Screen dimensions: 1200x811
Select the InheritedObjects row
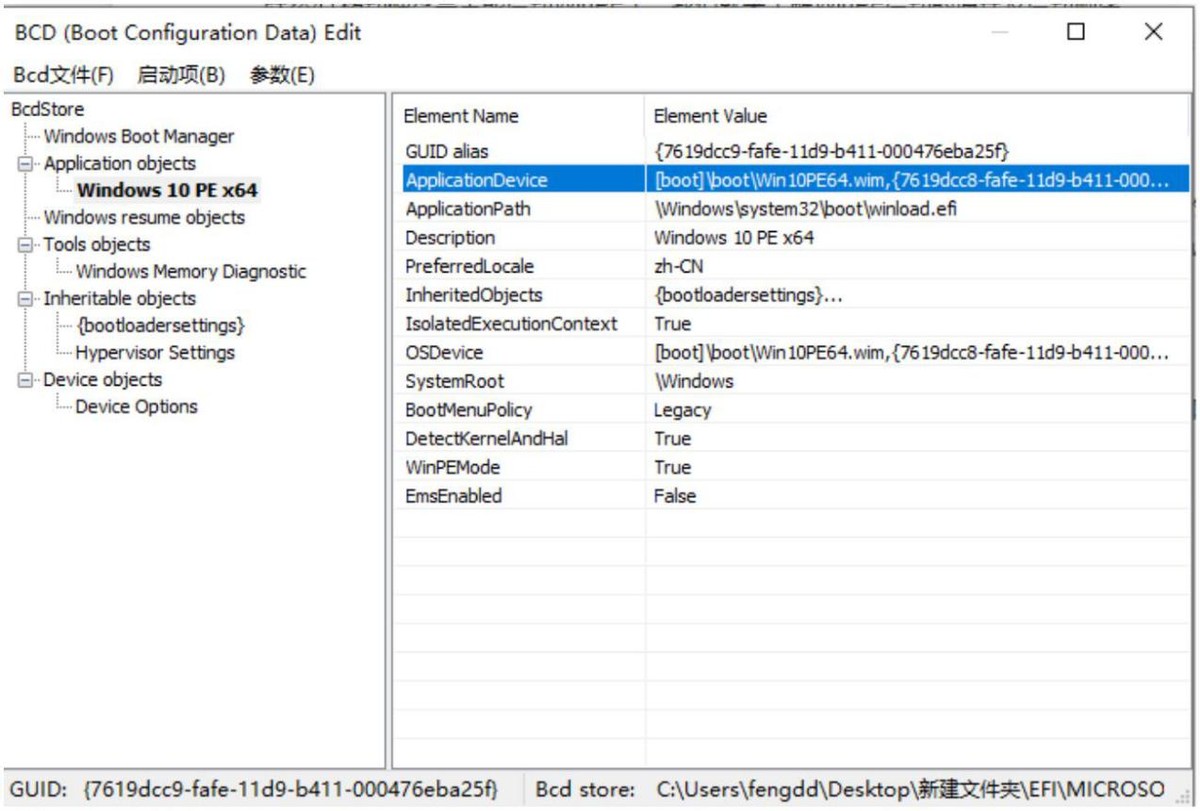(791, 295)
